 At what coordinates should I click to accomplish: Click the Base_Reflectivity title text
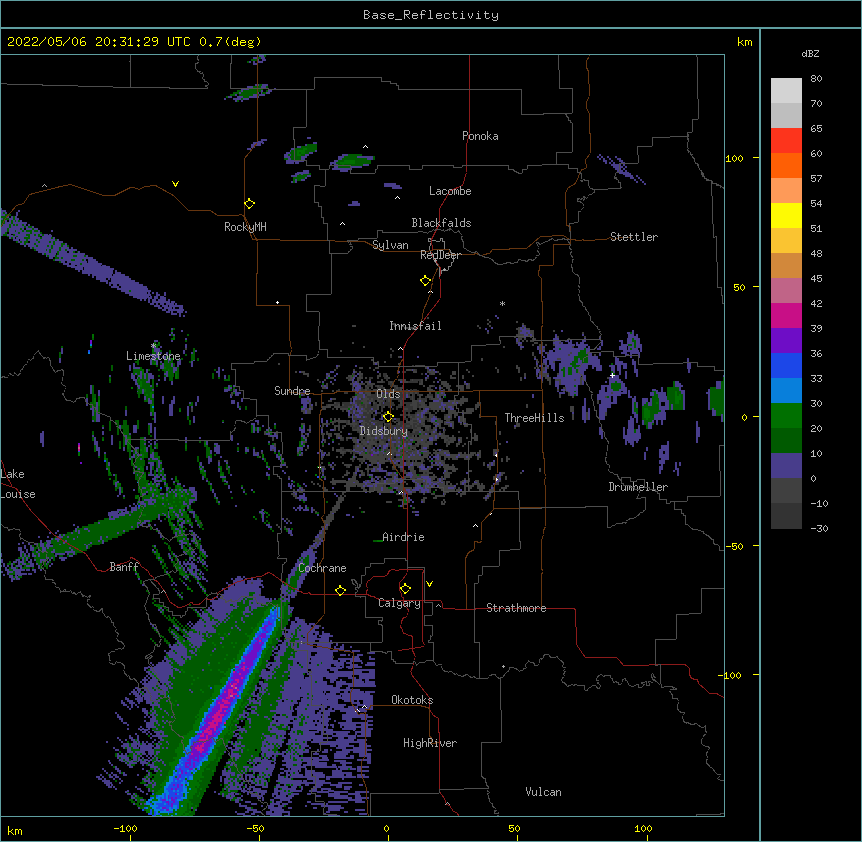[431, 15]
